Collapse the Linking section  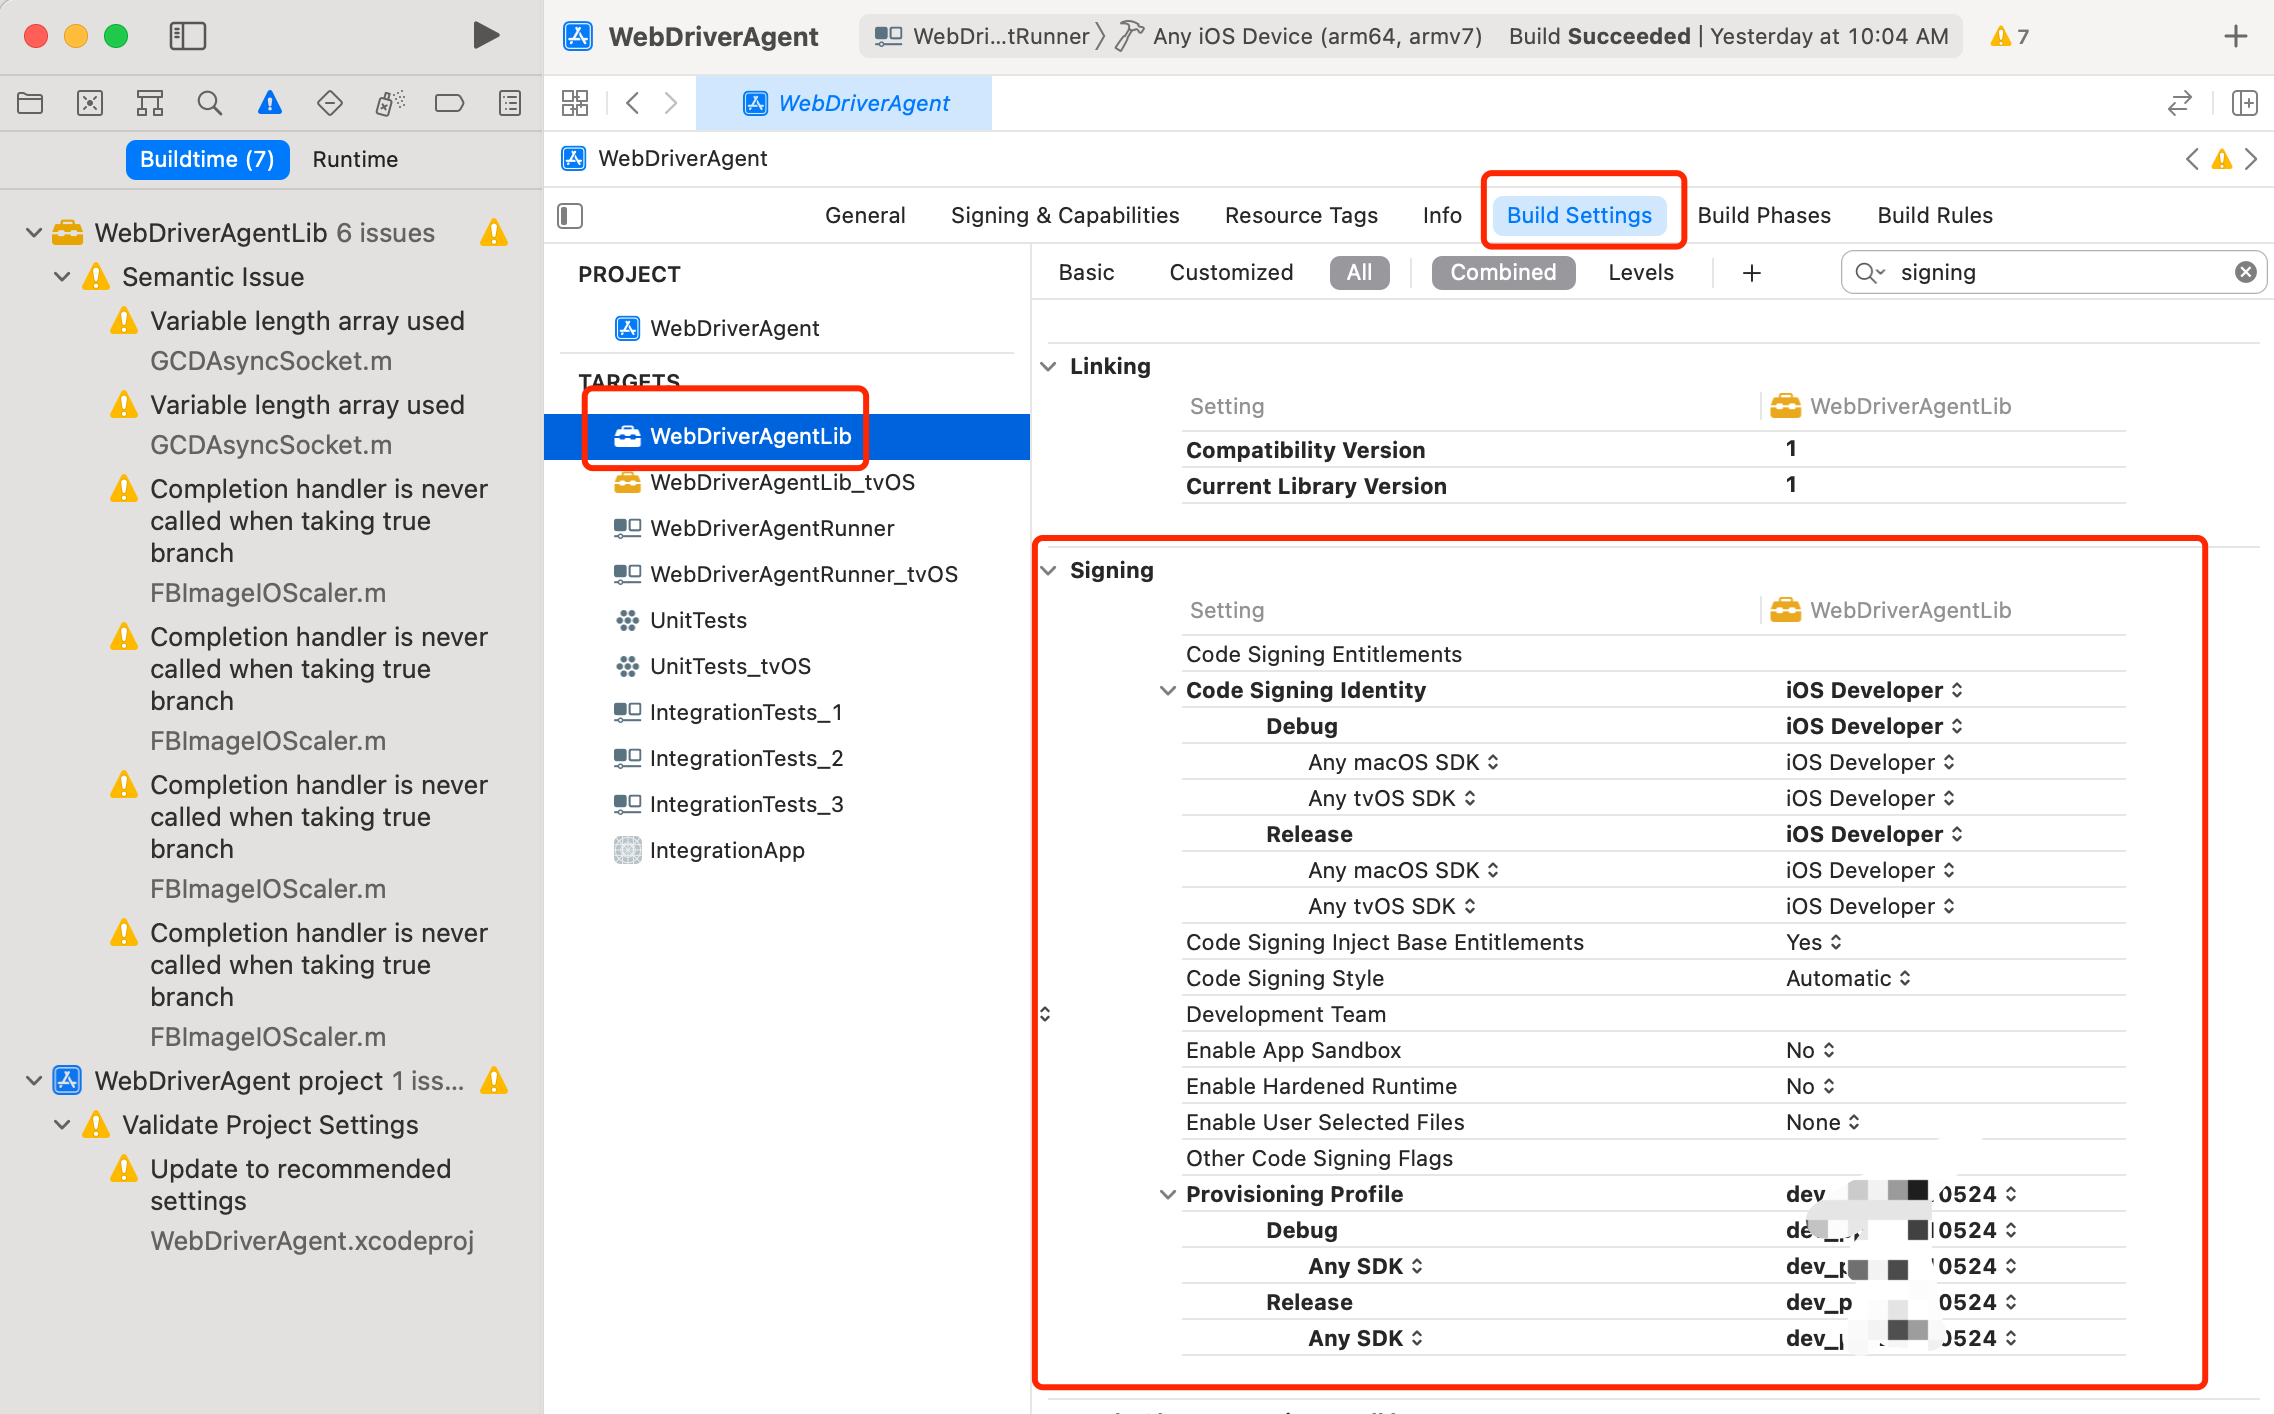pyautogui.click(x=1048, y=366)
